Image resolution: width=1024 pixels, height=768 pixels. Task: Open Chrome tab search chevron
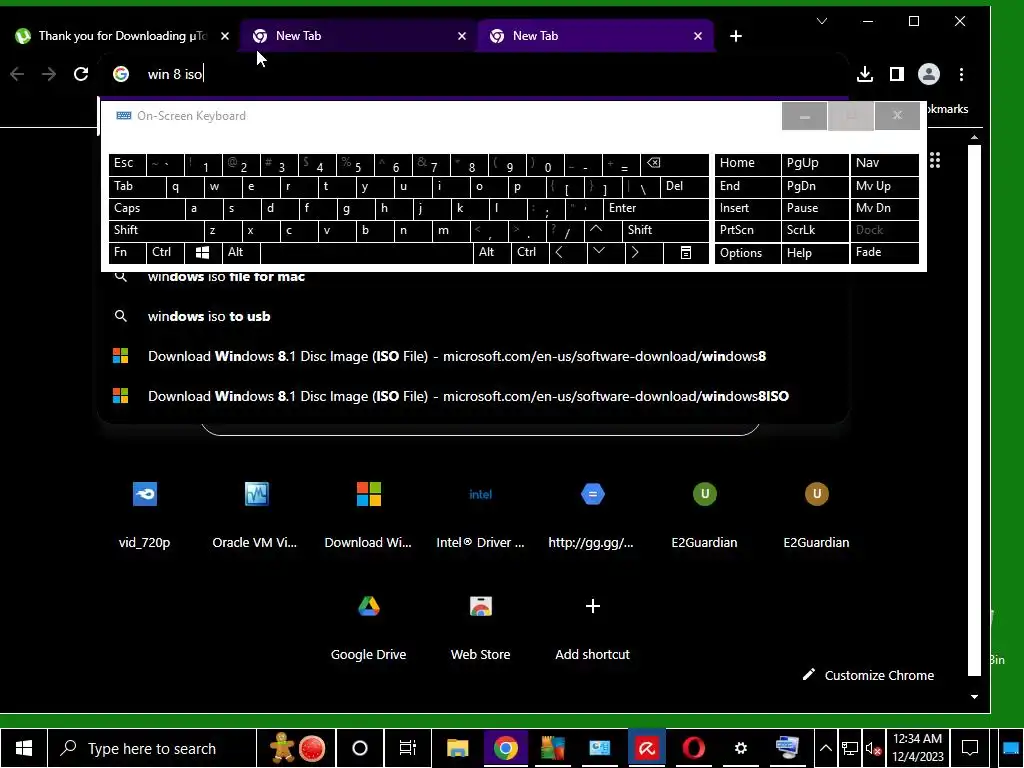click(x=822, y=21)
